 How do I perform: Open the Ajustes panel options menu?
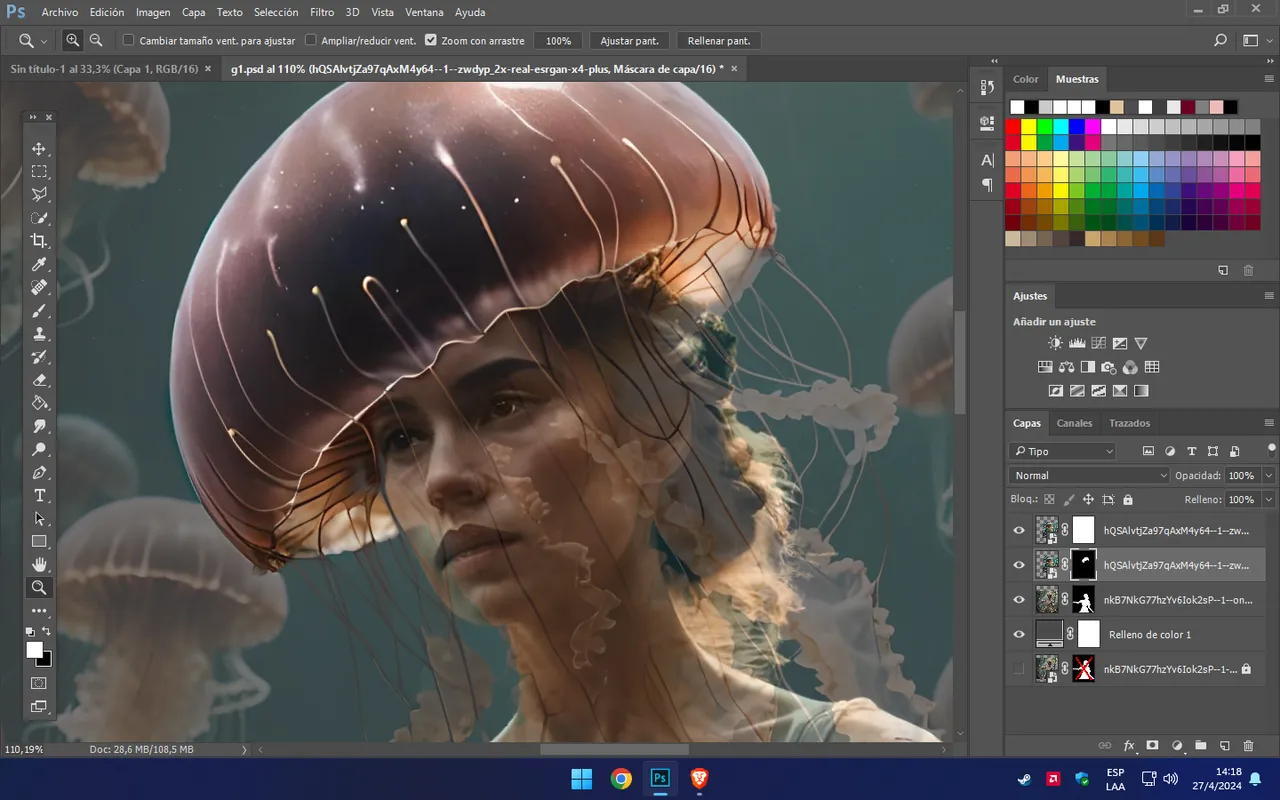coord(1269,296)
